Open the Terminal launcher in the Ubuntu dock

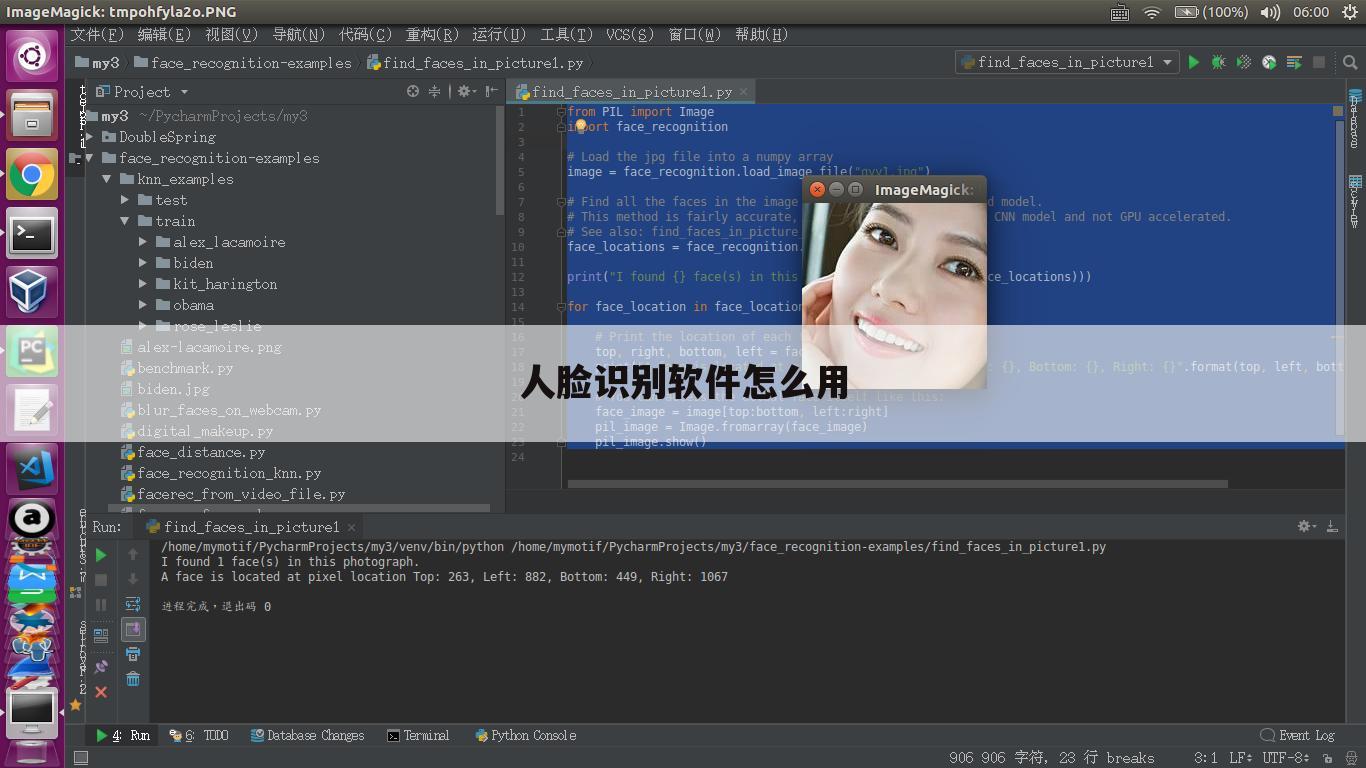[32, 234]
